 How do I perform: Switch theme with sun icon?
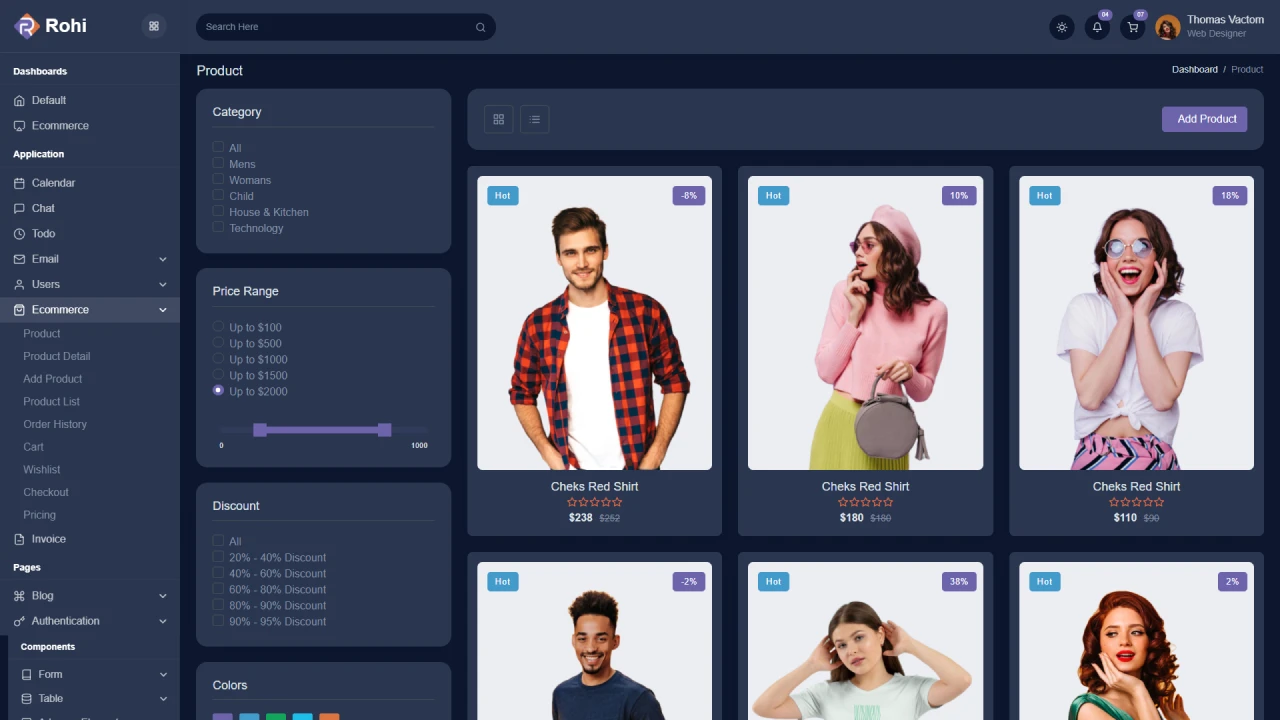click(1062, 27)
